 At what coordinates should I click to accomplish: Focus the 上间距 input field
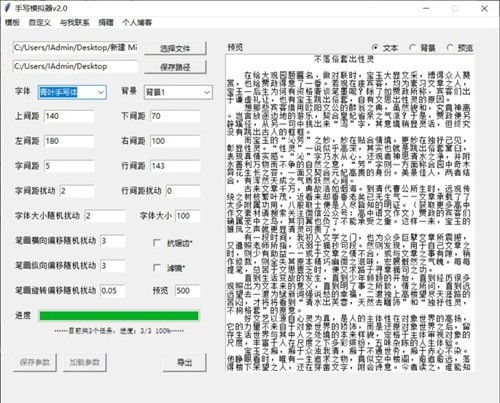69,116
